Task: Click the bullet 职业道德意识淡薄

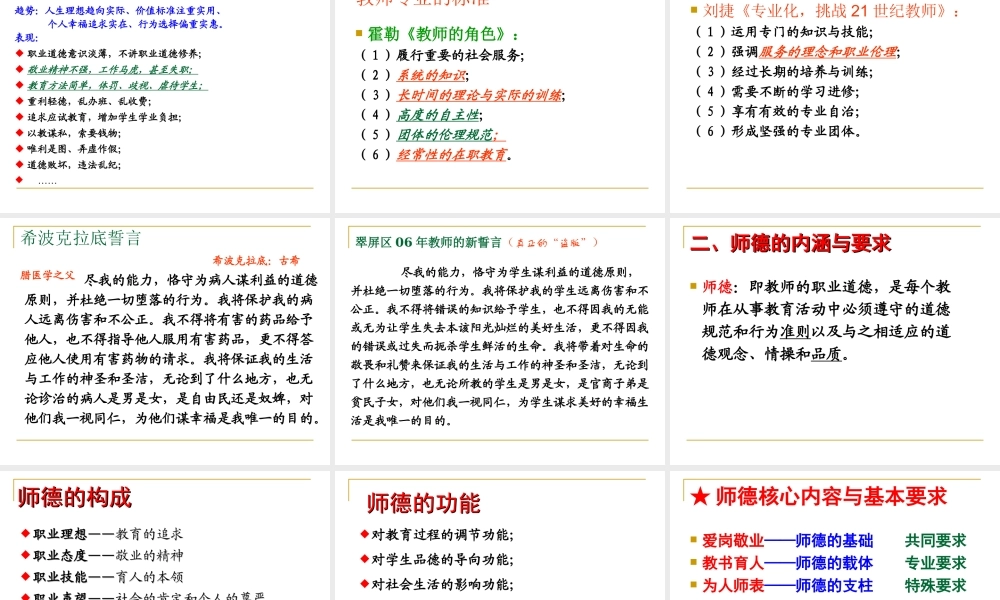Action: [x=114, y=54]
